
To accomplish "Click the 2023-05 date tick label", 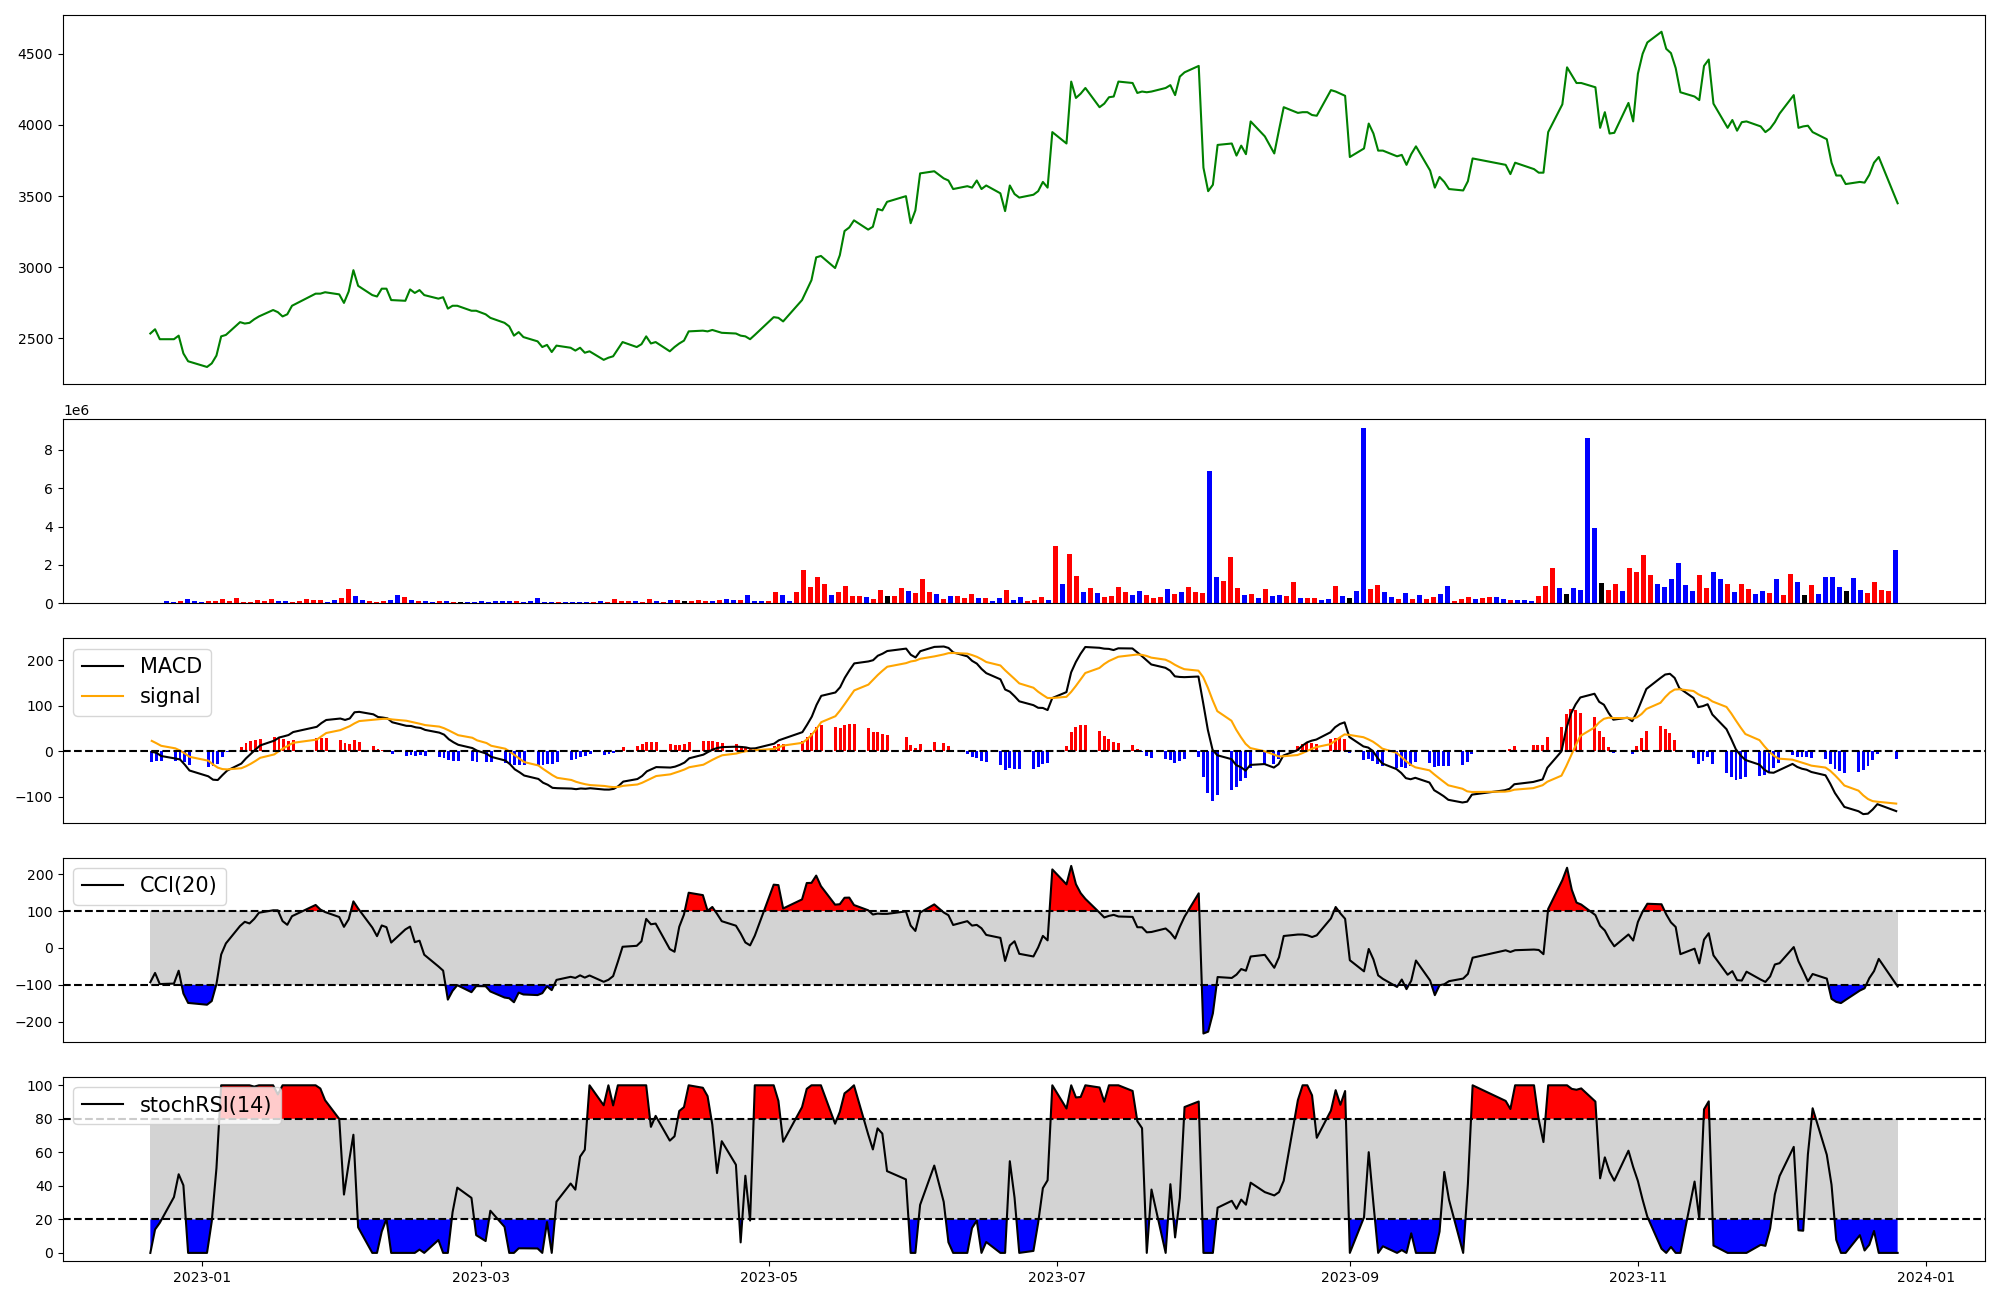I will coord(769,1277).
